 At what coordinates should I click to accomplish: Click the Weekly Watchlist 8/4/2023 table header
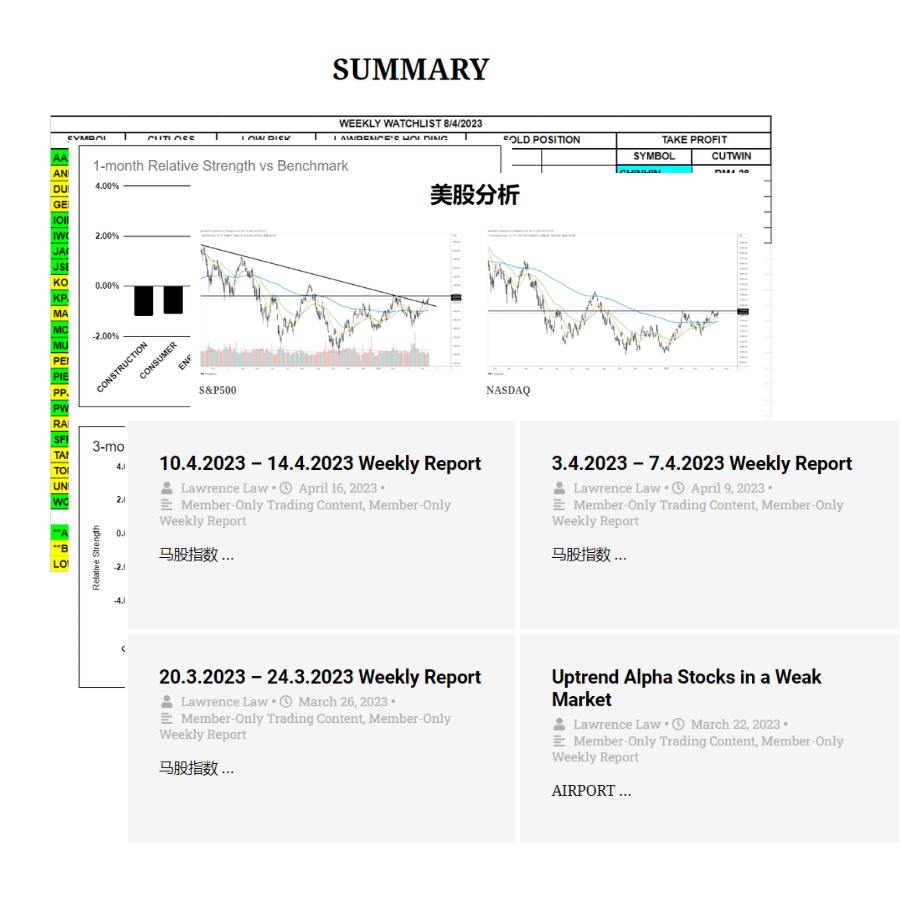pyautogui.click(x=410, y=123)
